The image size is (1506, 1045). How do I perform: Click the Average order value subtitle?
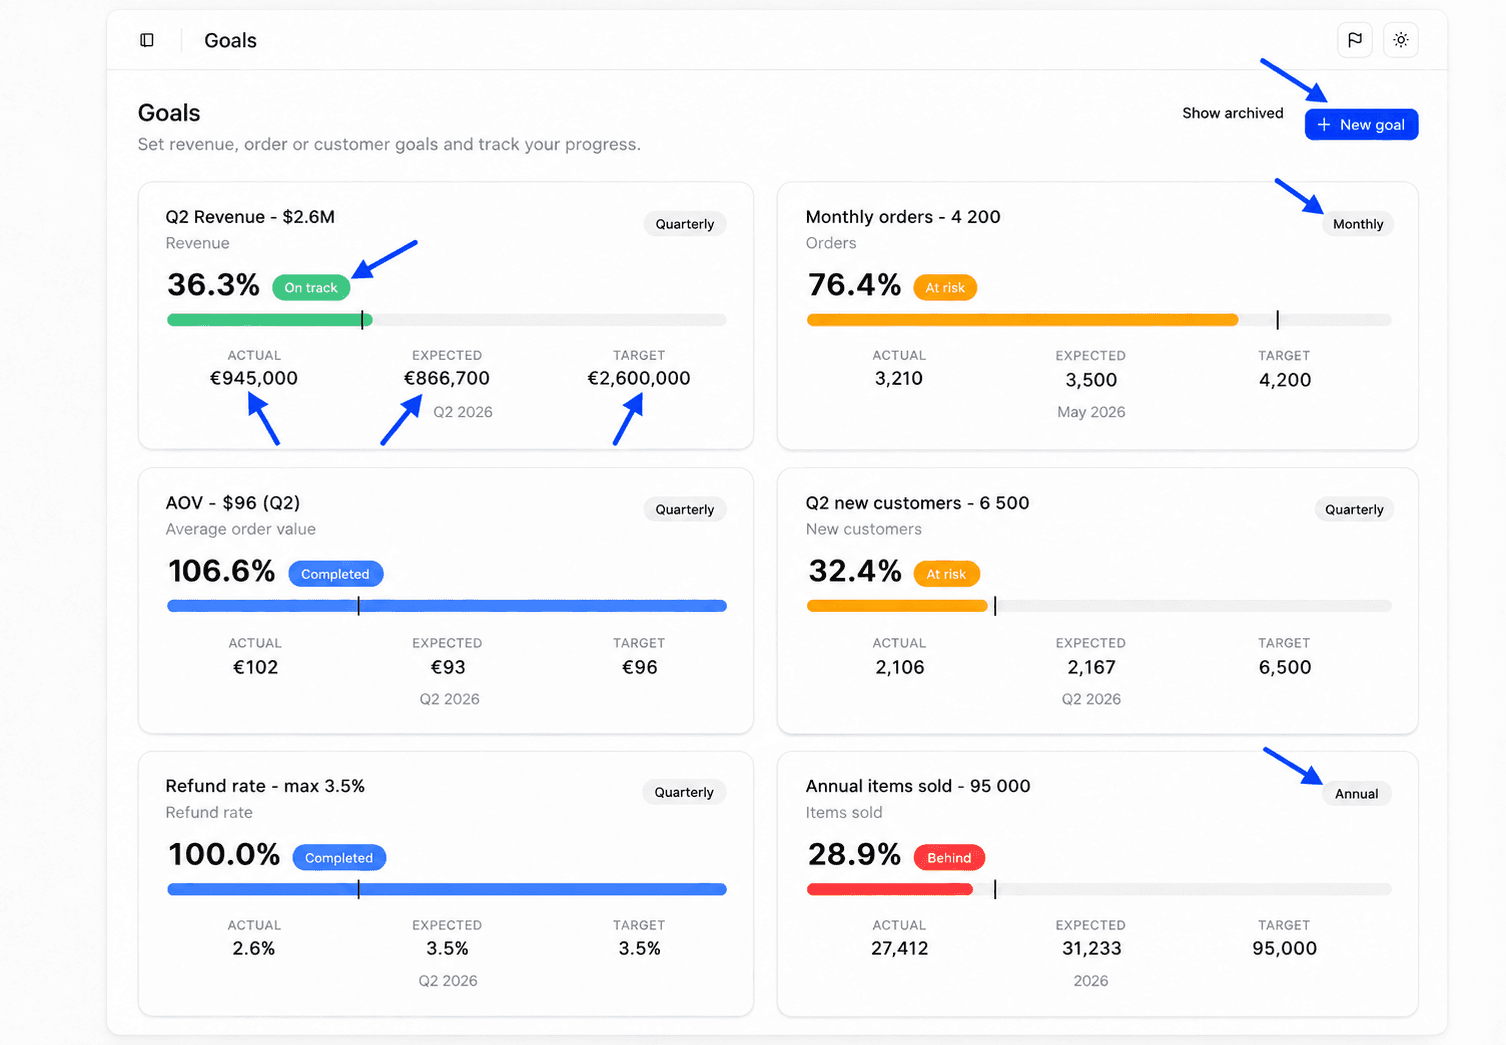click(x=241, y=529)
